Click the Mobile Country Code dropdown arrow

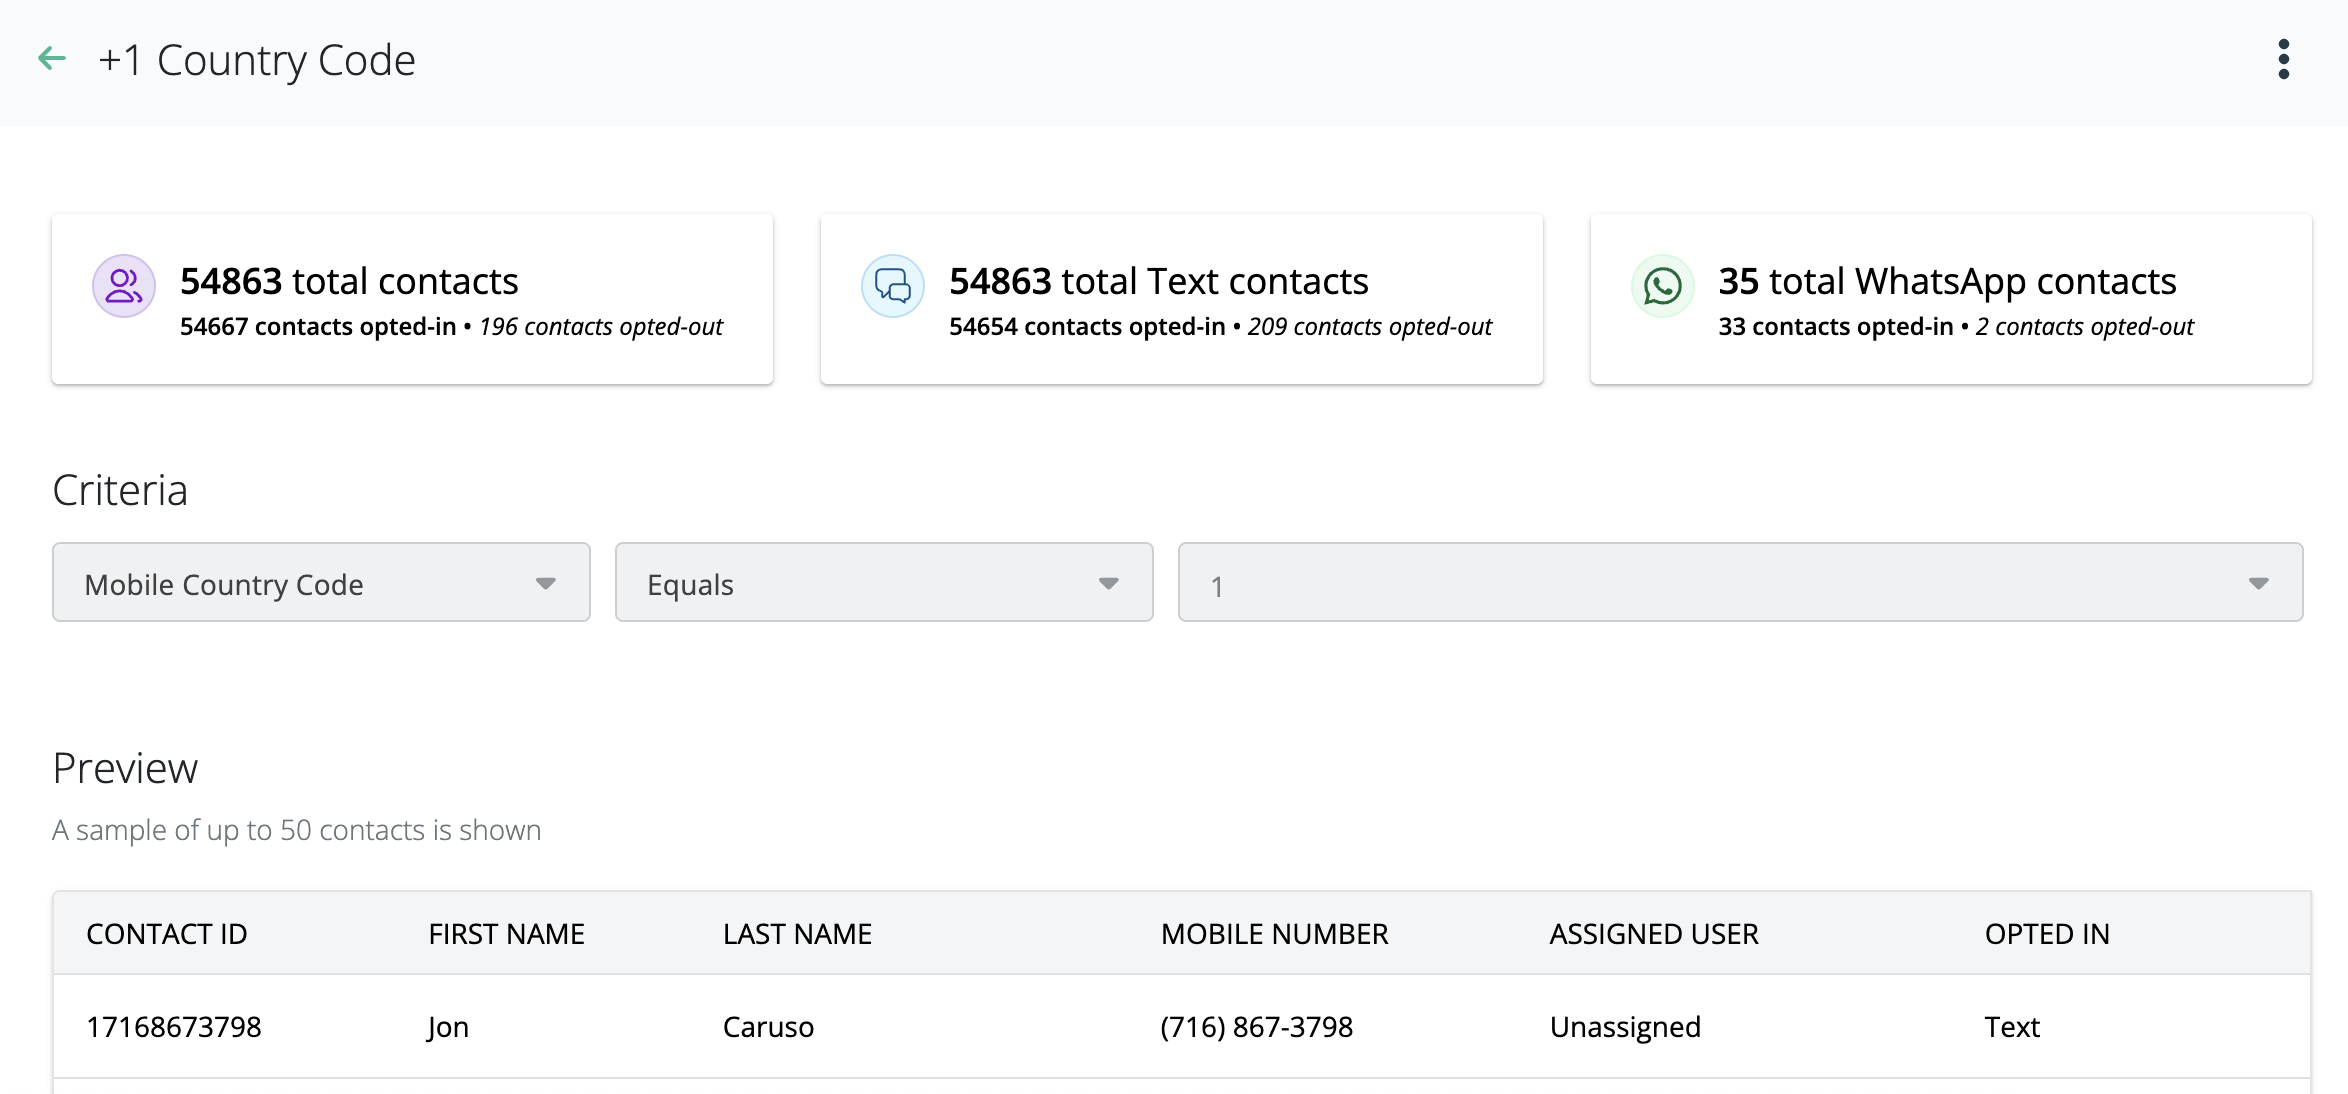pyautogui.click(x=545, y=583)
